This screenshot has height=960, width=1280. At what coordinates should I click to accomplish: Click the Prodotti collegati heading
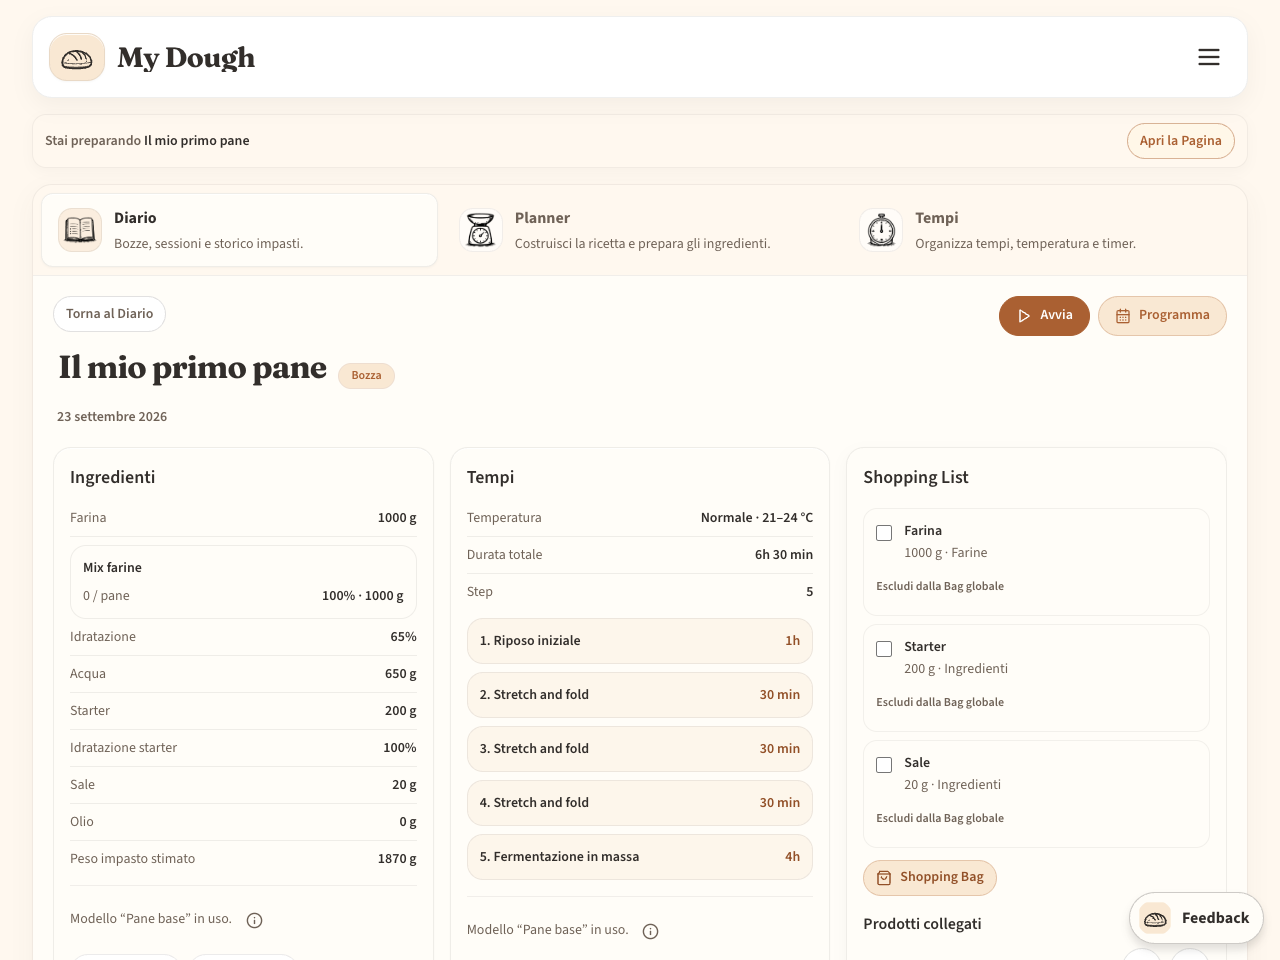click(922, 924)
